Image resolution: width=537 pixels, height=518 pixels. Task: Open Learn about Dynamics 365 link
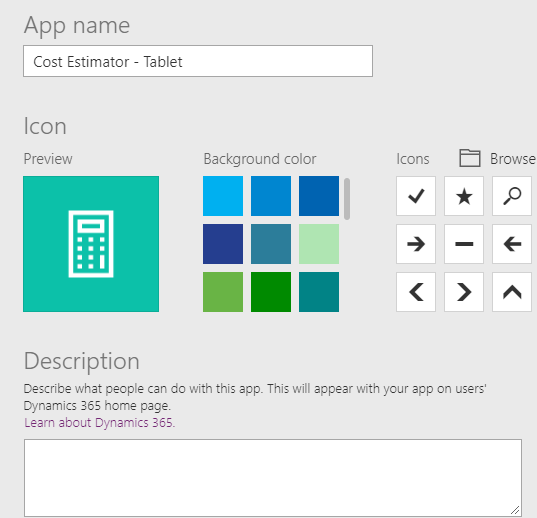pyautogui.click(x=99, y=422)
